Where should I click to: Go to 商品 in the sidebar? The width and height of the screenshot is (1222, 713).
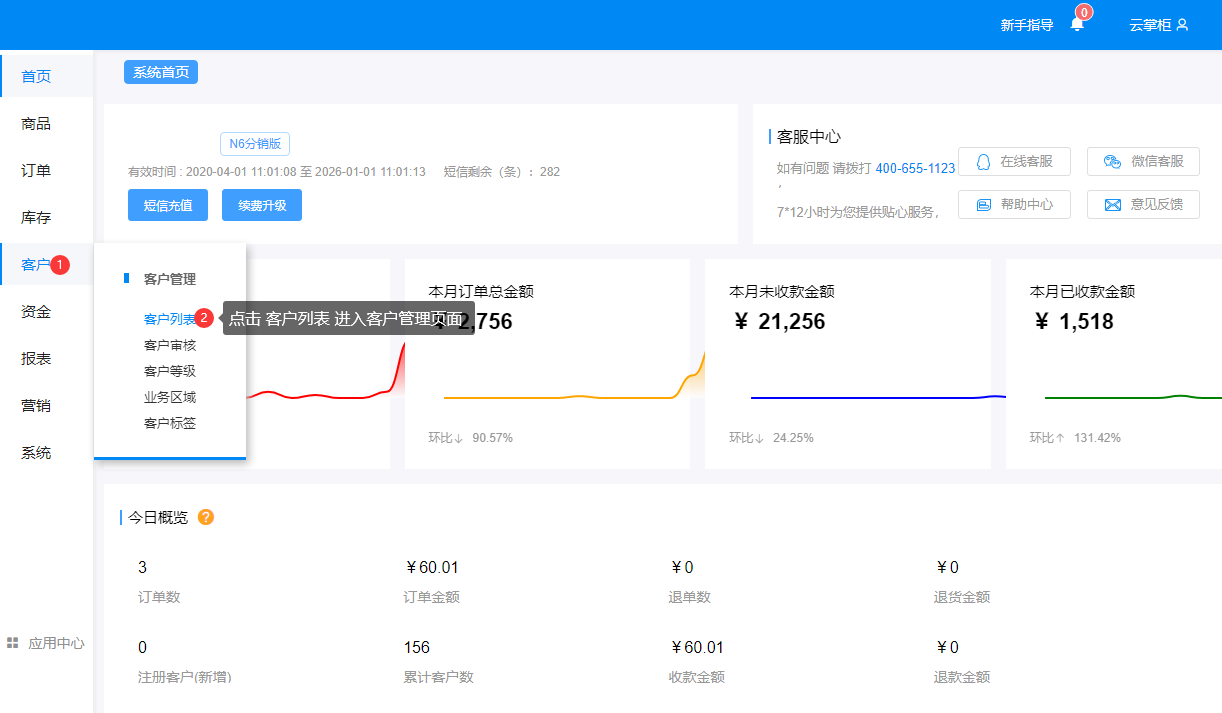click(36, 123)
